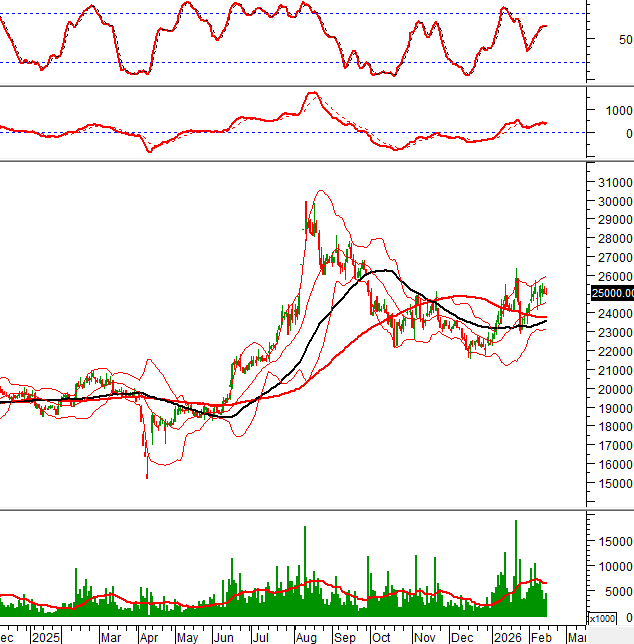Screen dimensions: 634x644
Task: Click the 1000 label on the MACD axis
Action: pos(617,111)
